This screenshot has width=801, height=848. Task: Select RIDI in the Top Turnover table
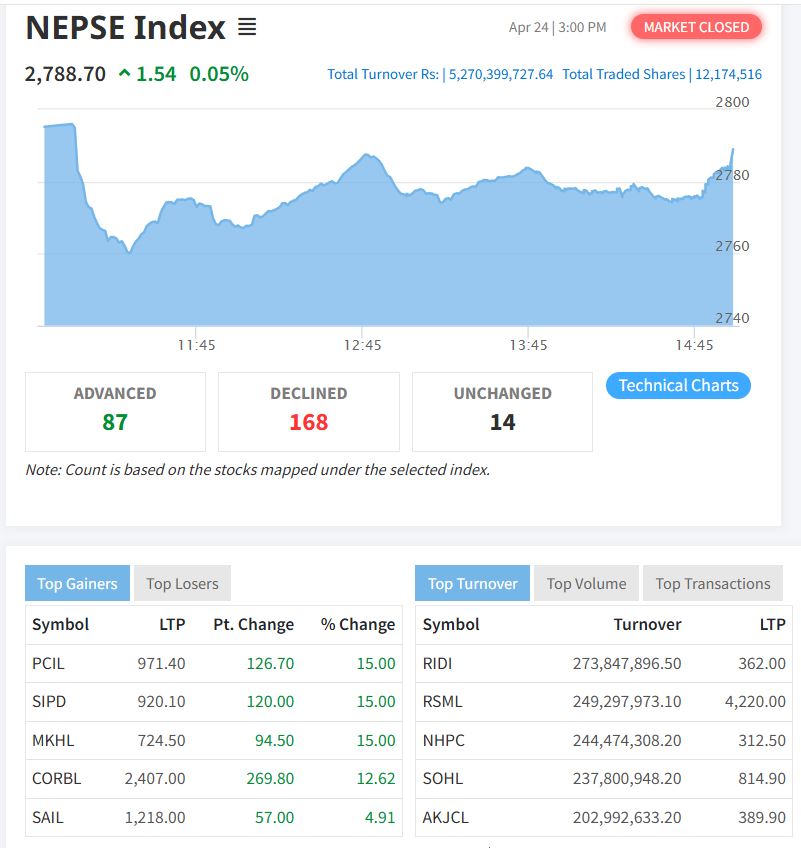coord(438,663)
